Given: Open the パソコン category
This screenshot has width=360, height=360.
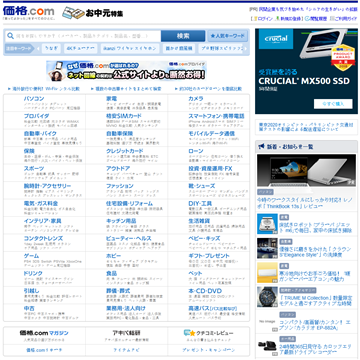Looking at the screenshot, I should click(x=34, y=99).
